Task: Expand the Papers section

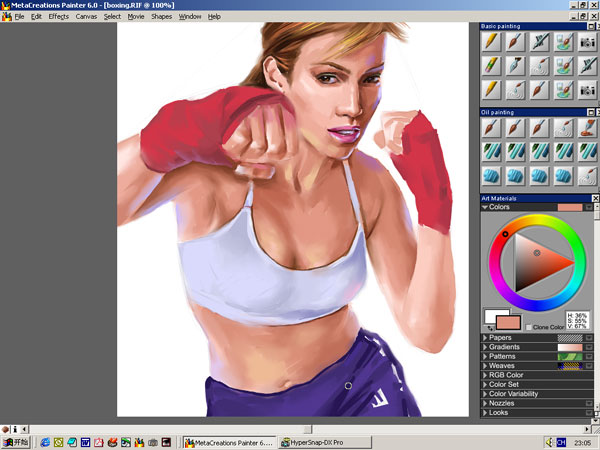Action: pos(485,338)
